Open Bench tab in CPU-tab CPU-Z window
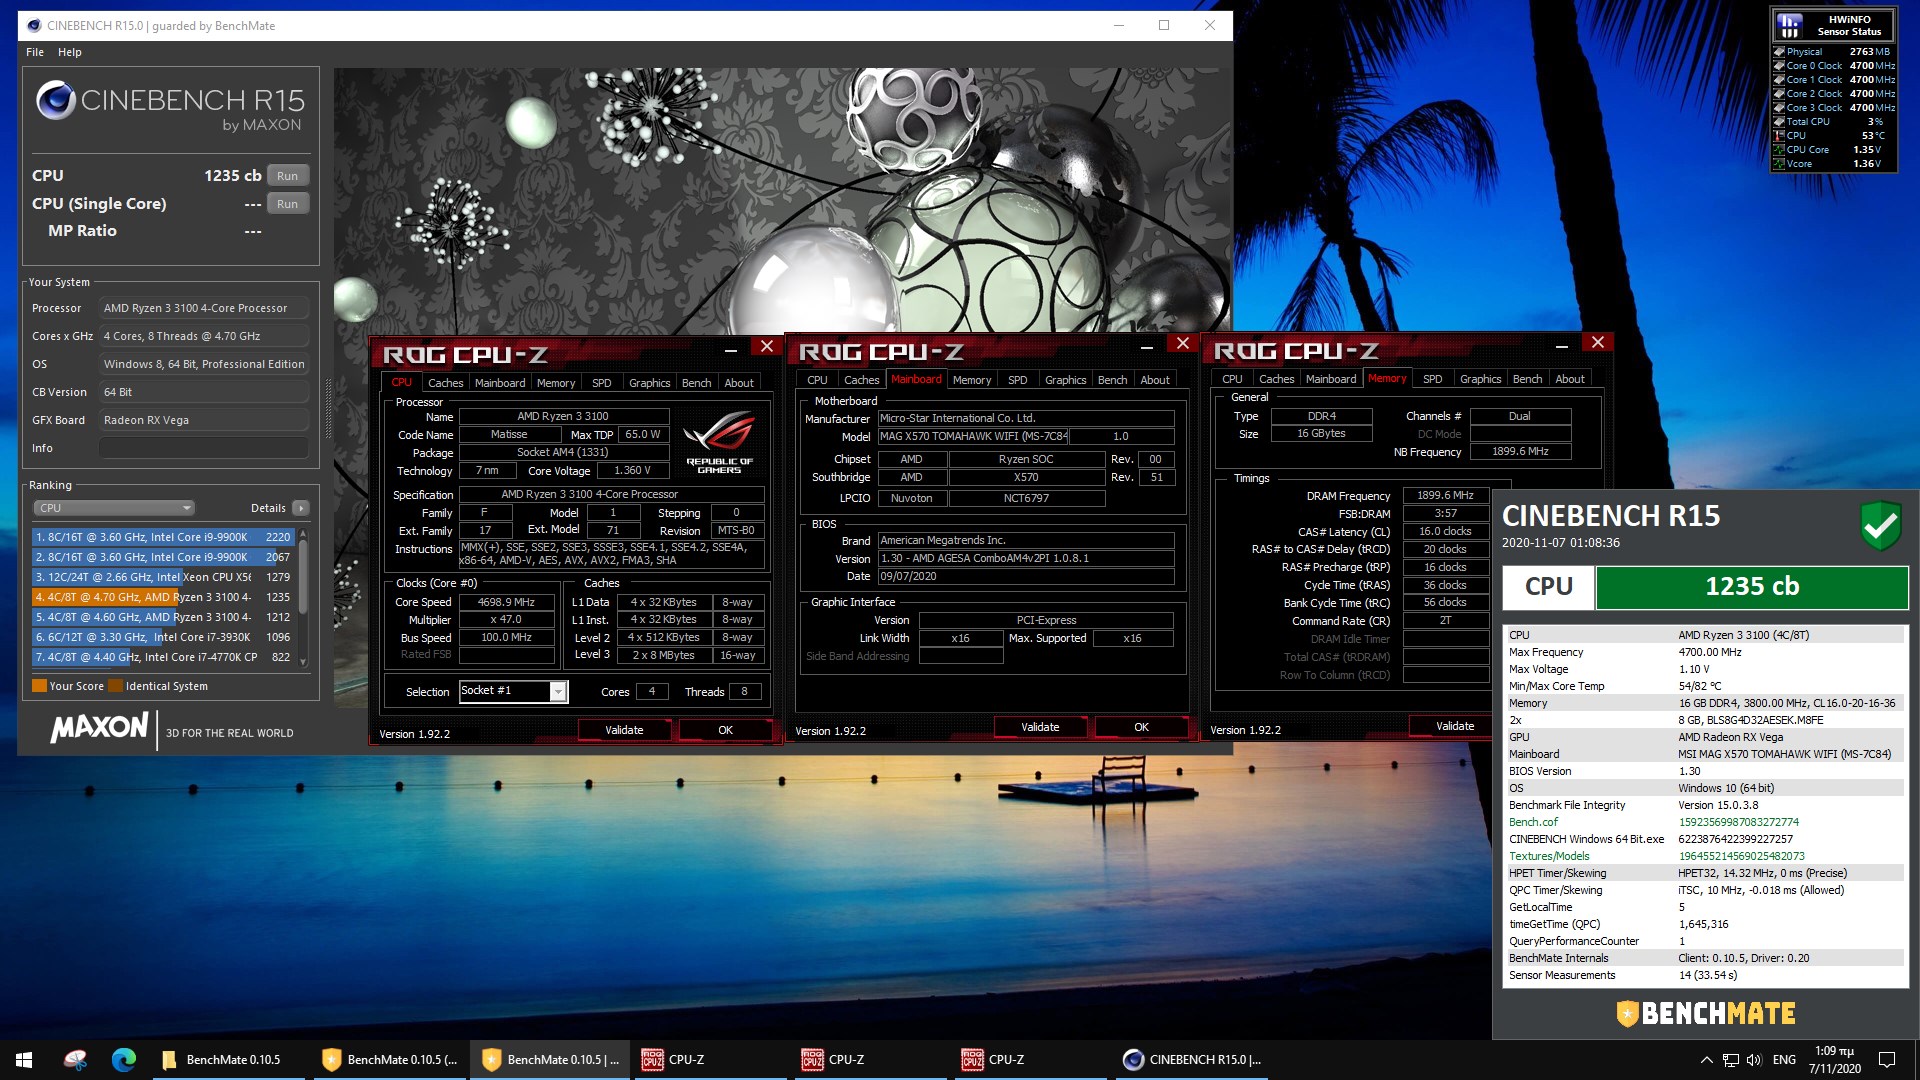Viewport: 1920px width, 1080px height. [696, 383]
